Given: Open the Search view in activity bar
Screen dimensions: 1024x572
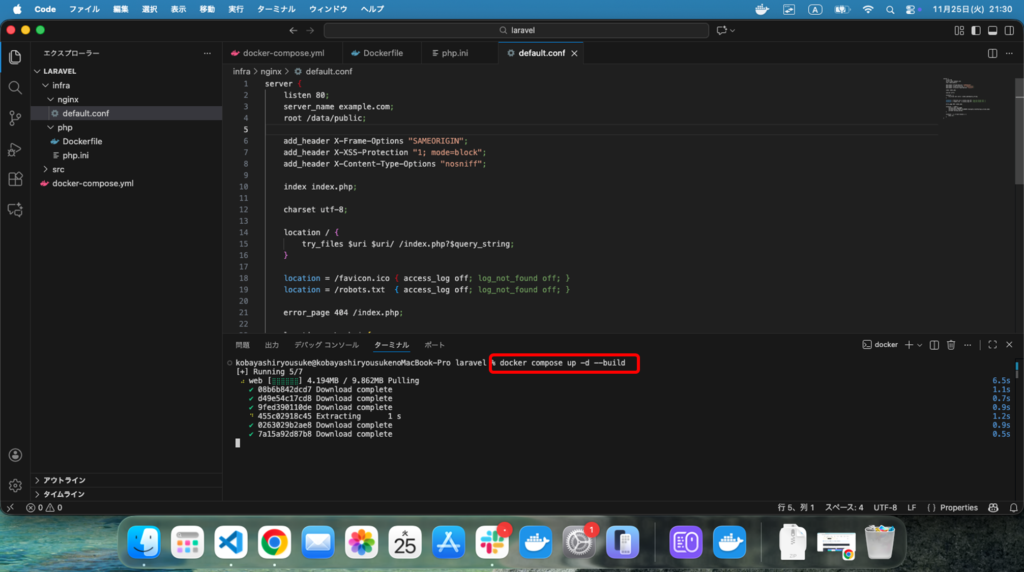Looking at the screenshot, I should [15, 87].
